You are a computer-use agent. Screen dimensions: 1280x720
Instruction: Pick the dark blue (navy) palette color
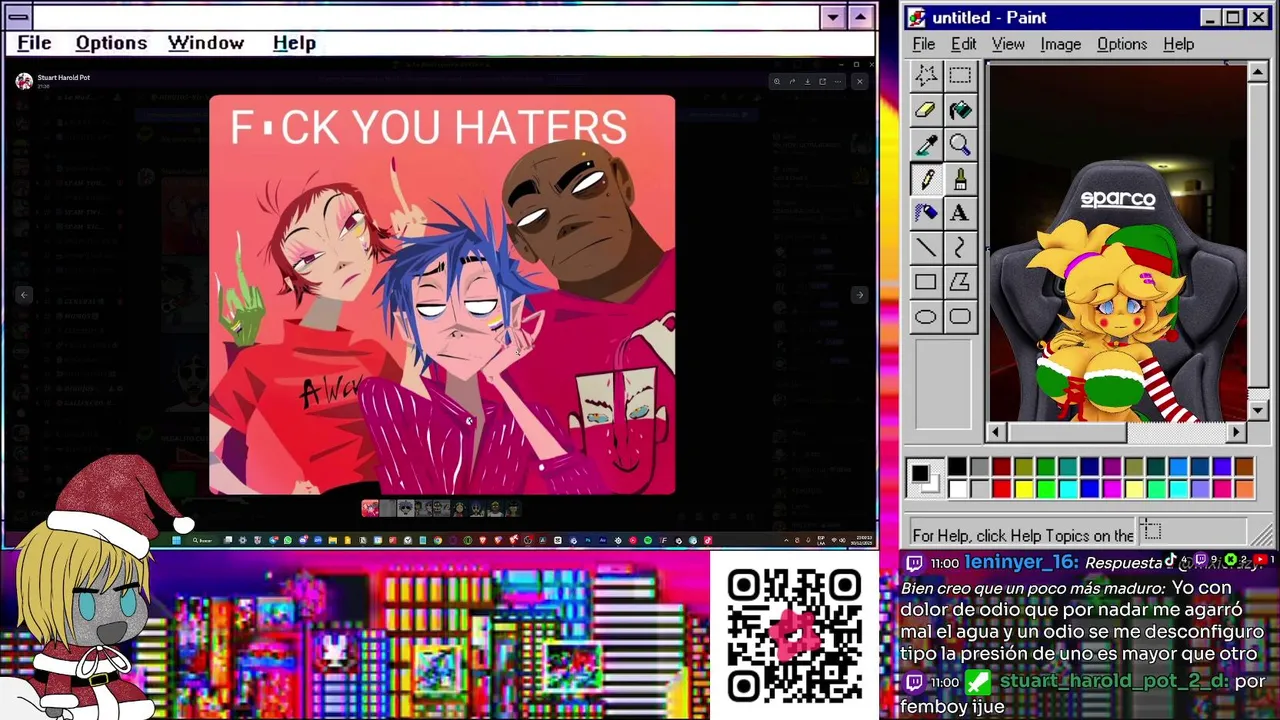[1089, 467]
